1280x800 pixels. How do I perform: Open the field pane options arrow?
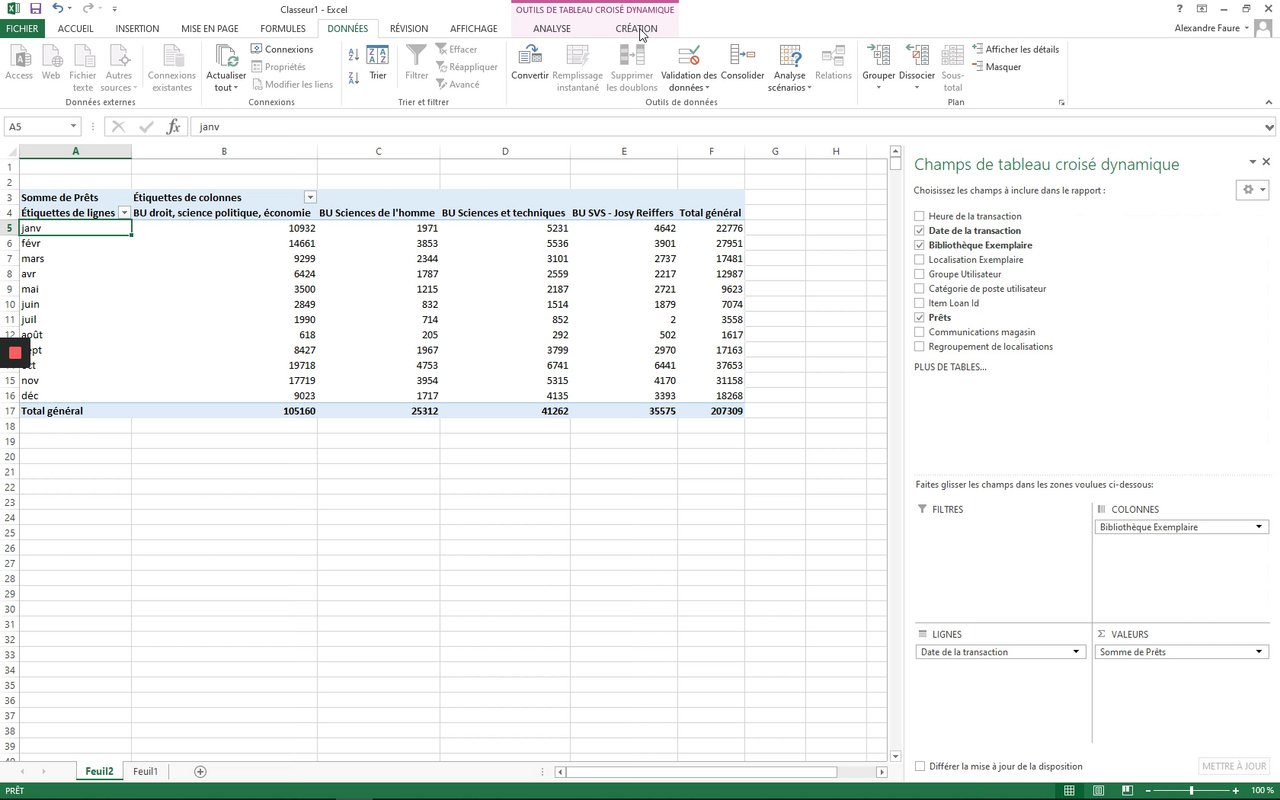tap(1252, 162)
